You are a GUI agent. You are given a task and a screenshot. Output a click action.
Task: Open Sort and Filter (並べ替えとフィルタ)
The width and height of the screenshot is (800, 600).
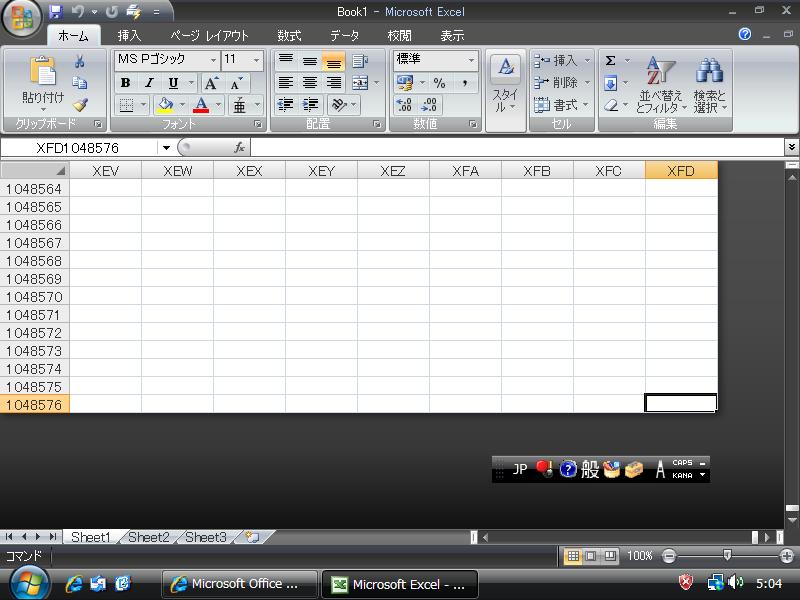click(x=661, y=85)
